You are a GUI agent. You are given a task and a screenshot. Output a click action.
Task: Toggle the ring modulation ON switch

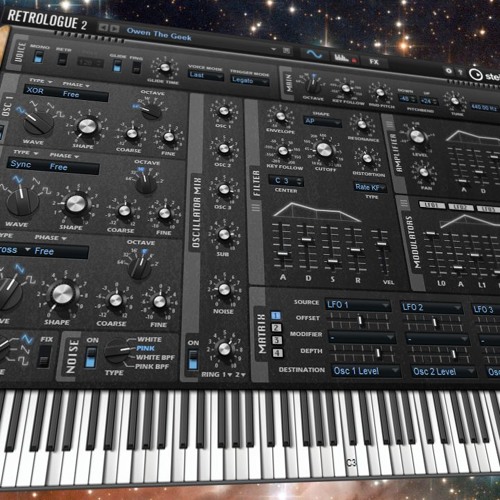coord(193,360)
